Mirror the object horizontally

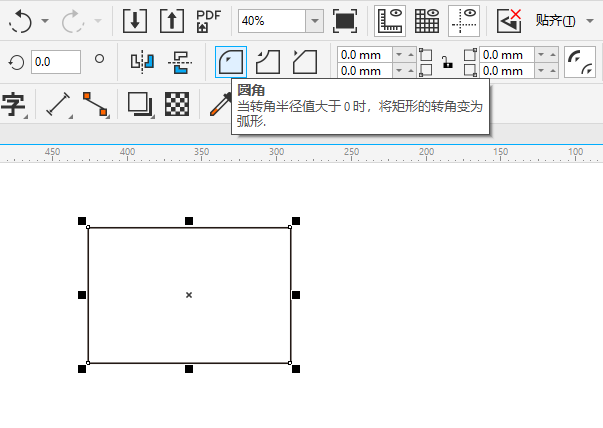[x=141, y=62]
